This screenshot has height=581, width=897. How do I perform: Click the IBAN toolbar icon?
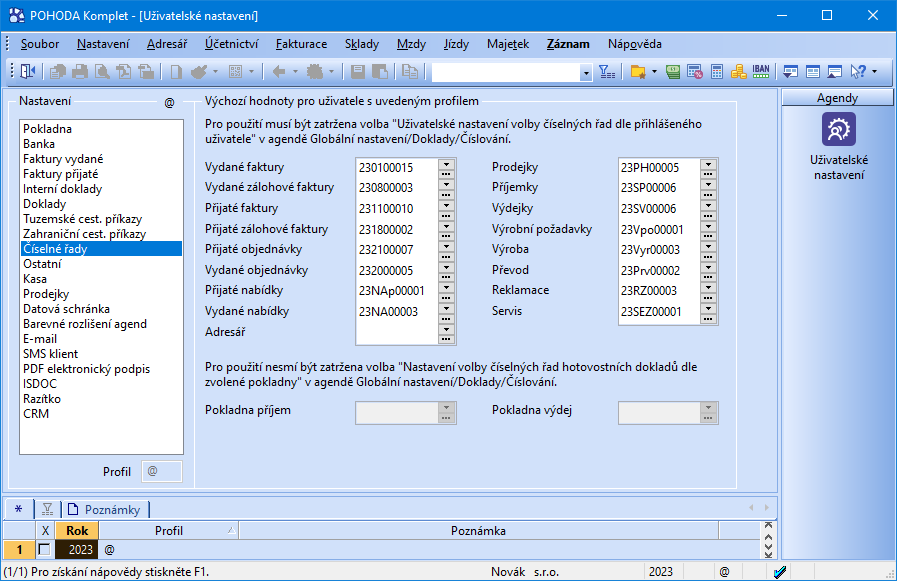[761, 71]
